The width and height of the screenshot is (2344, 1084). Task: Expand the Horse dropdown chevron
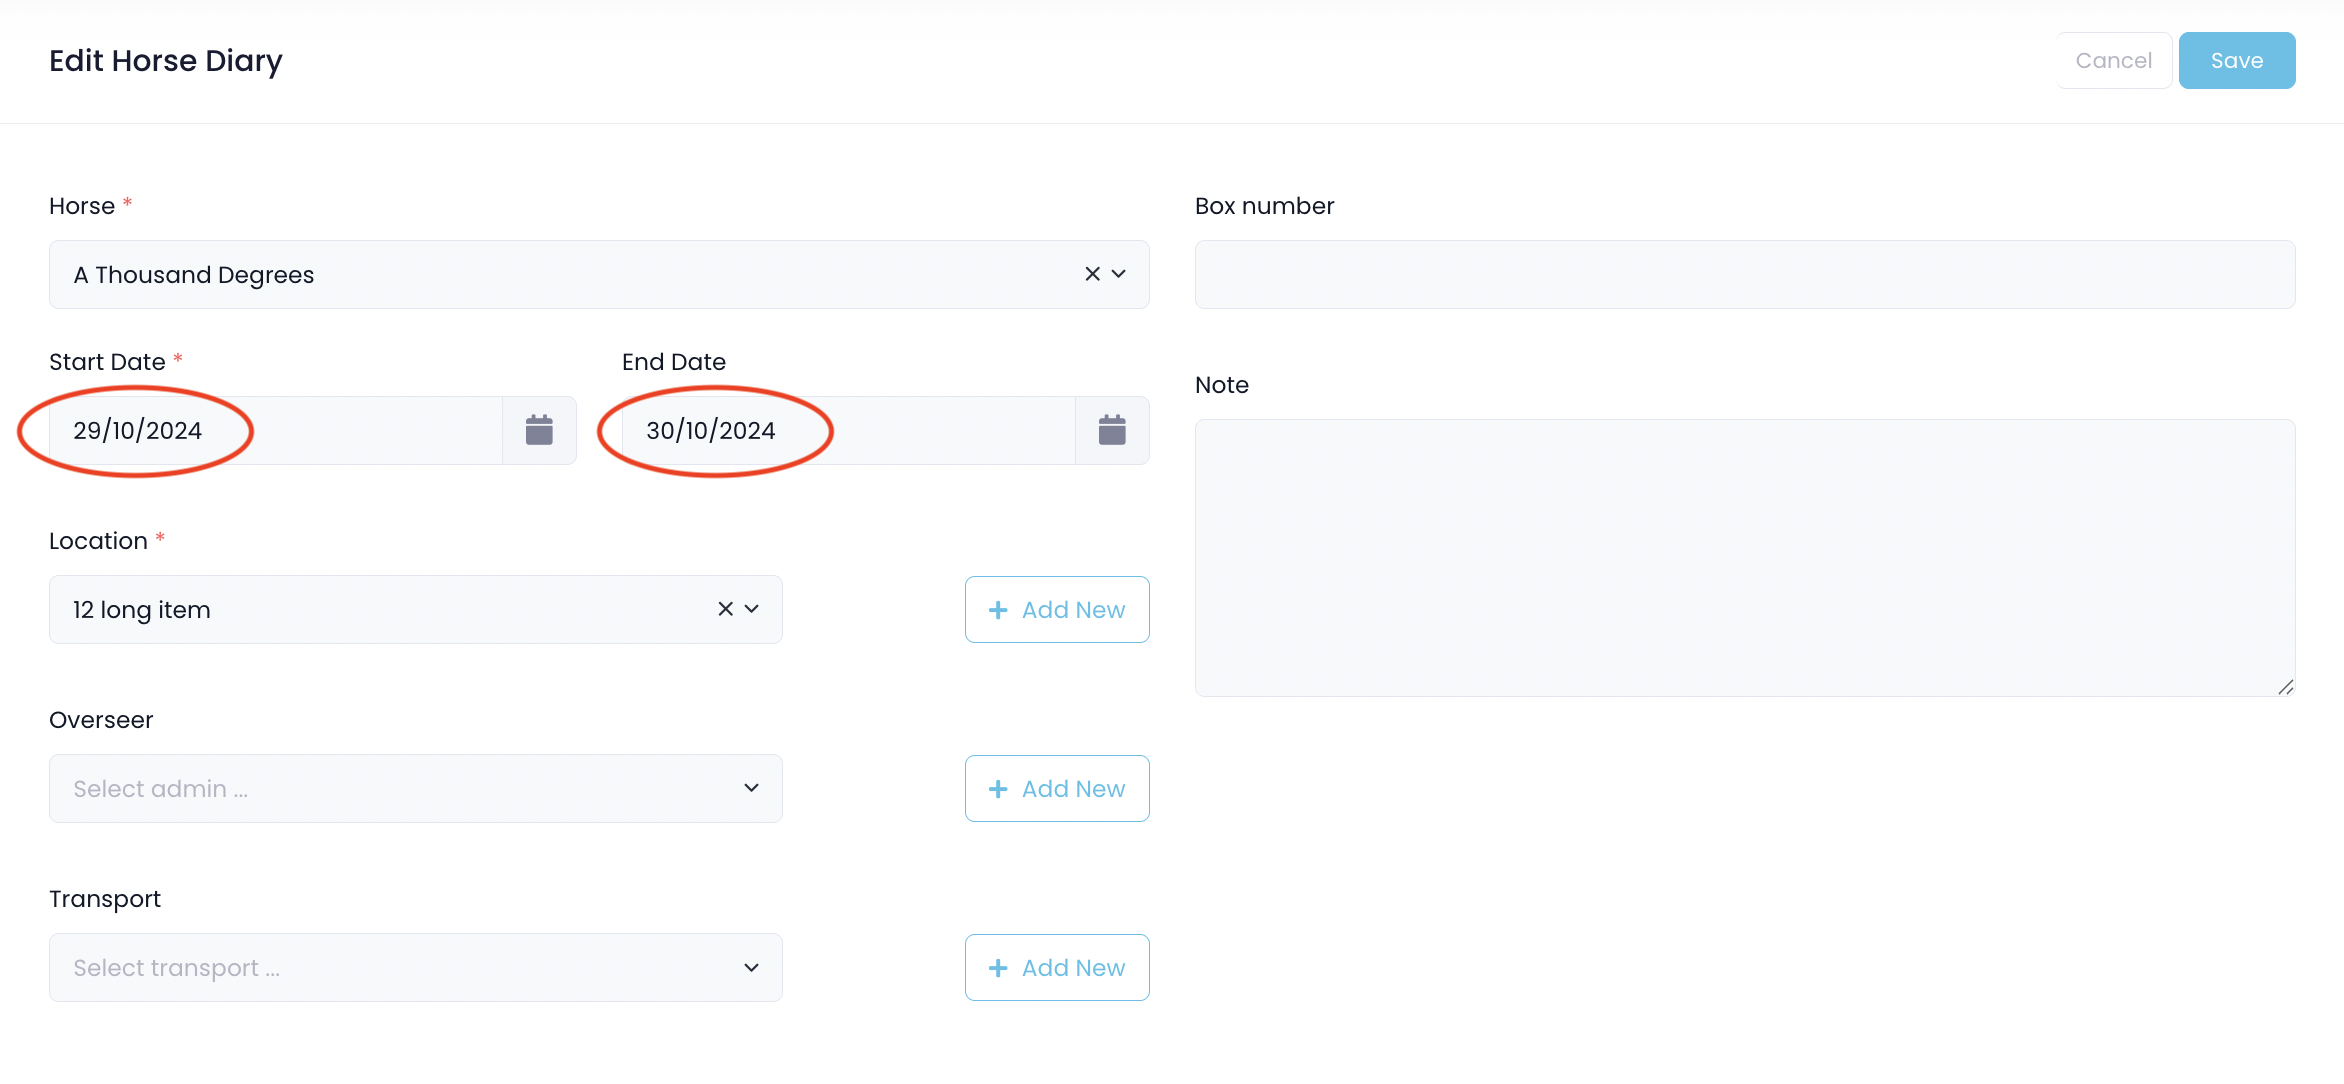click(x=1119, y=274)
